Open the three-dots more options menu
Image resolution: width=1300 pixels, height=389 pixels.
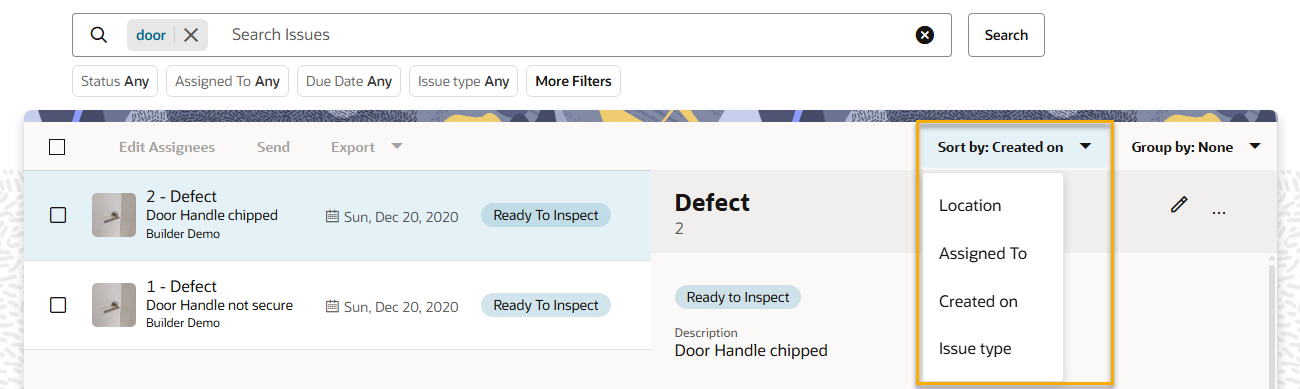pyautogui.click(x=1218, y=213)
